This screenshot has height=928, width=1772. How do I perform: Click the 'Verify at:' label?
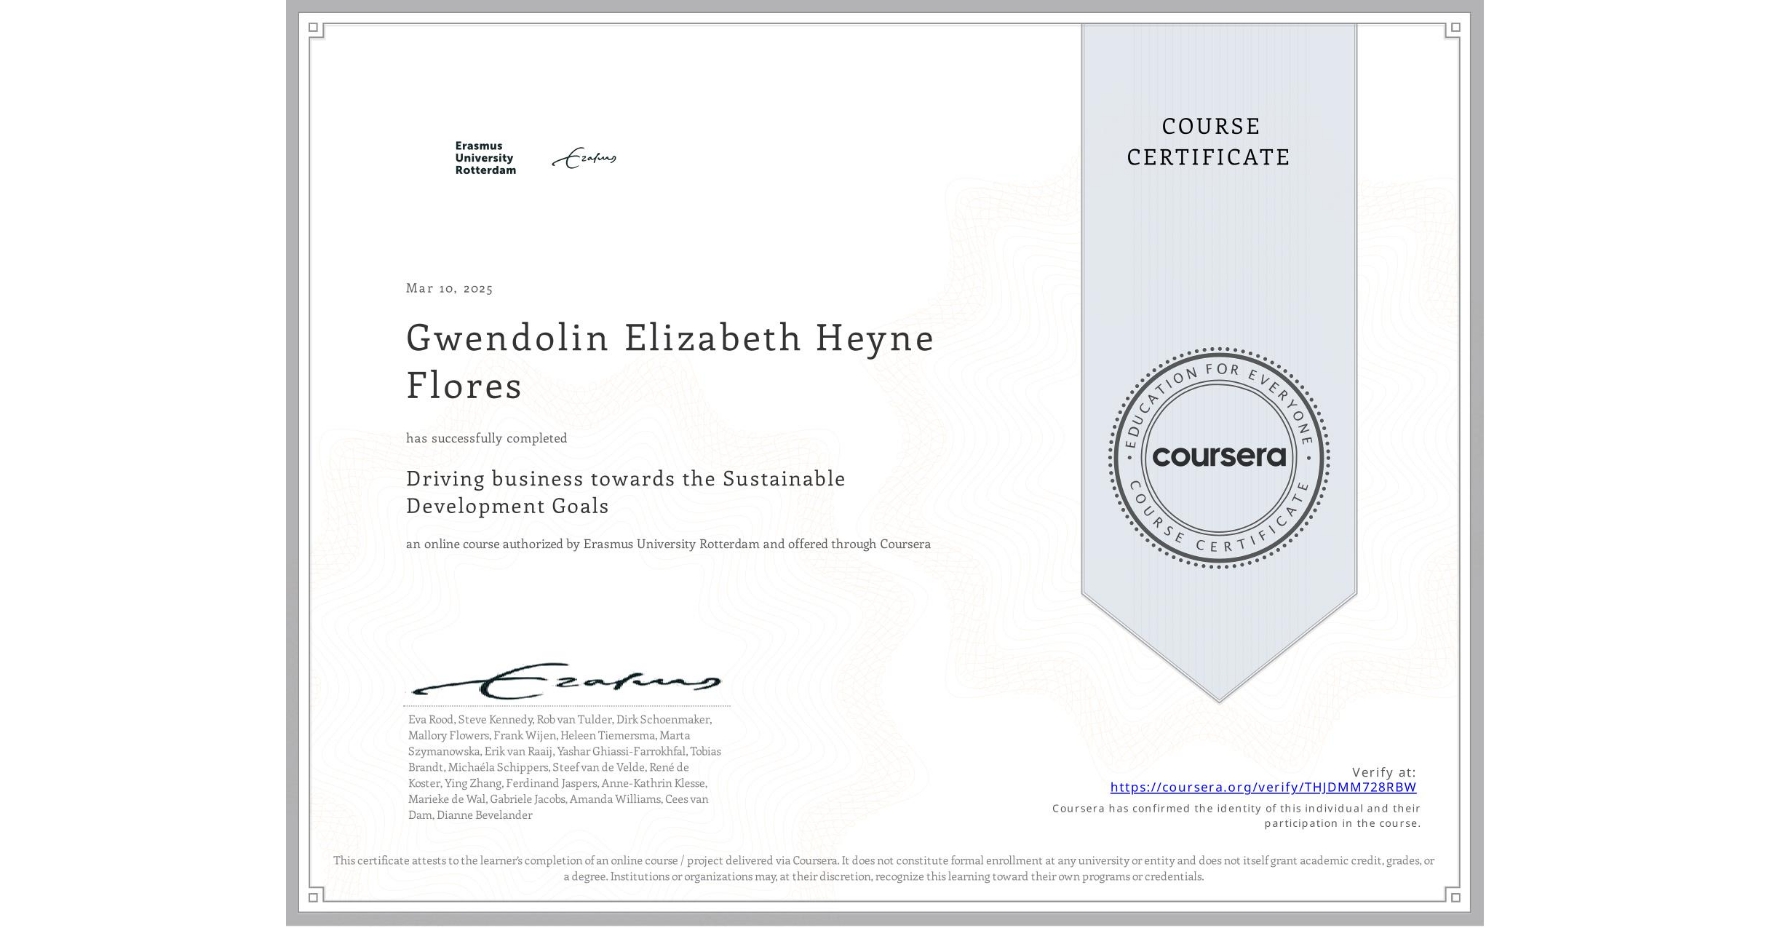pos(1384,772)
